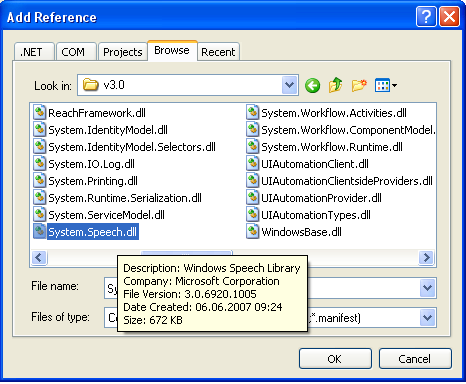
Task: Select the UIAutomationClient.dll file name
Action: (315, 164)
